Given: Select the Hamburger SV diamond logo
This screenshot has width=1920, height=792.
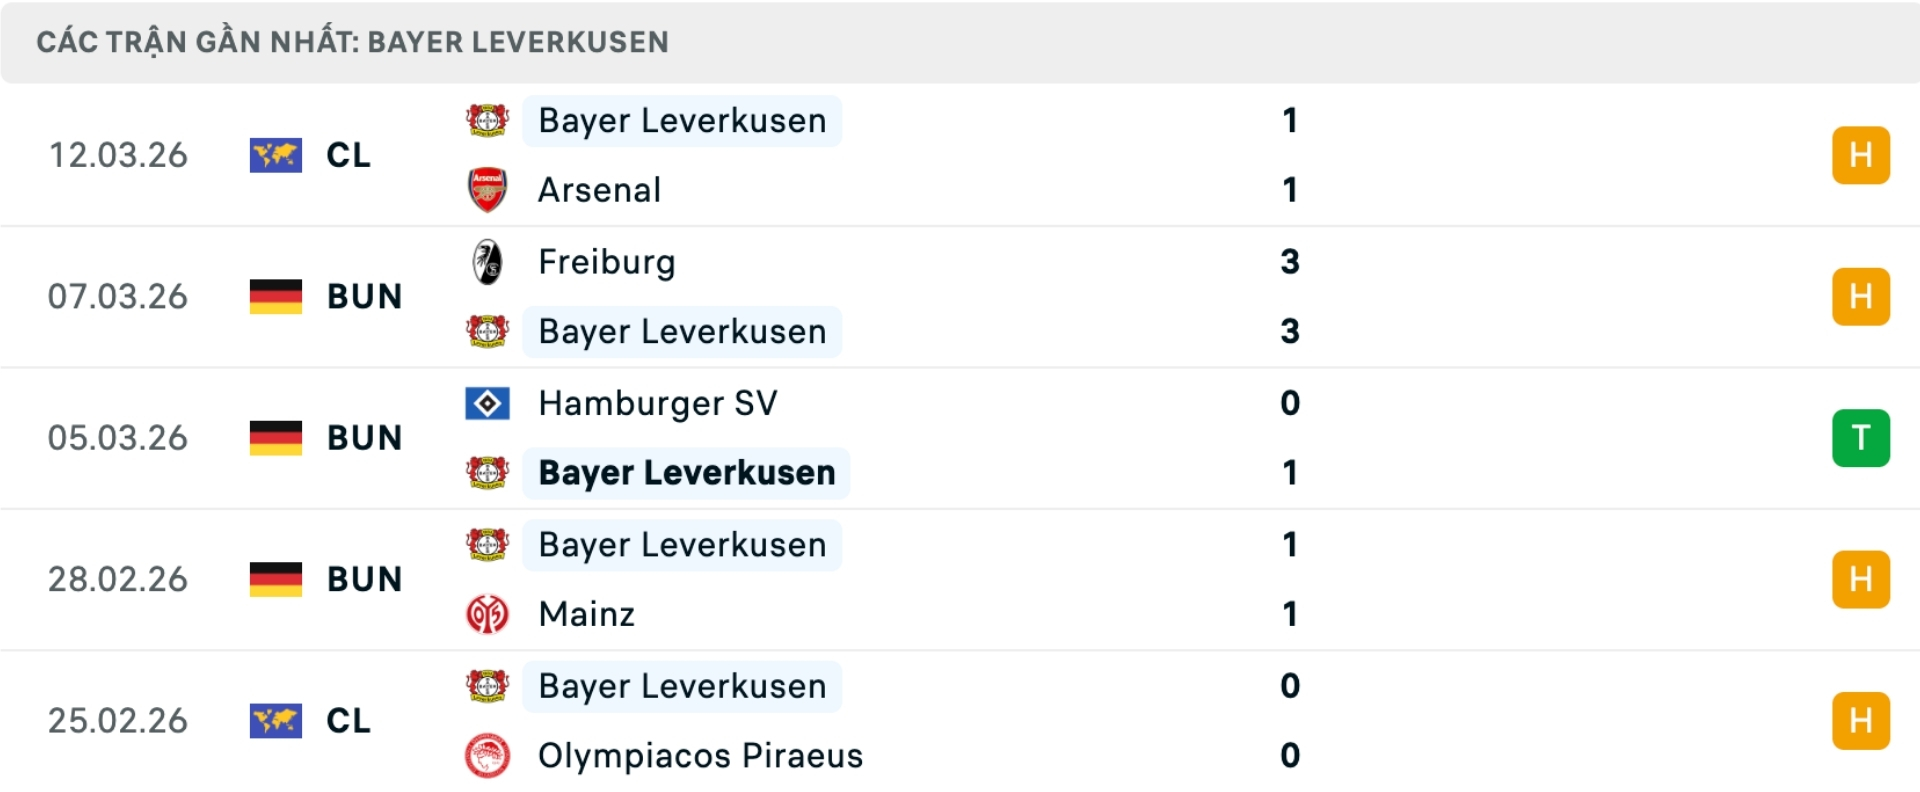Looking at the screenshot, I should click(x=487, y=403).
